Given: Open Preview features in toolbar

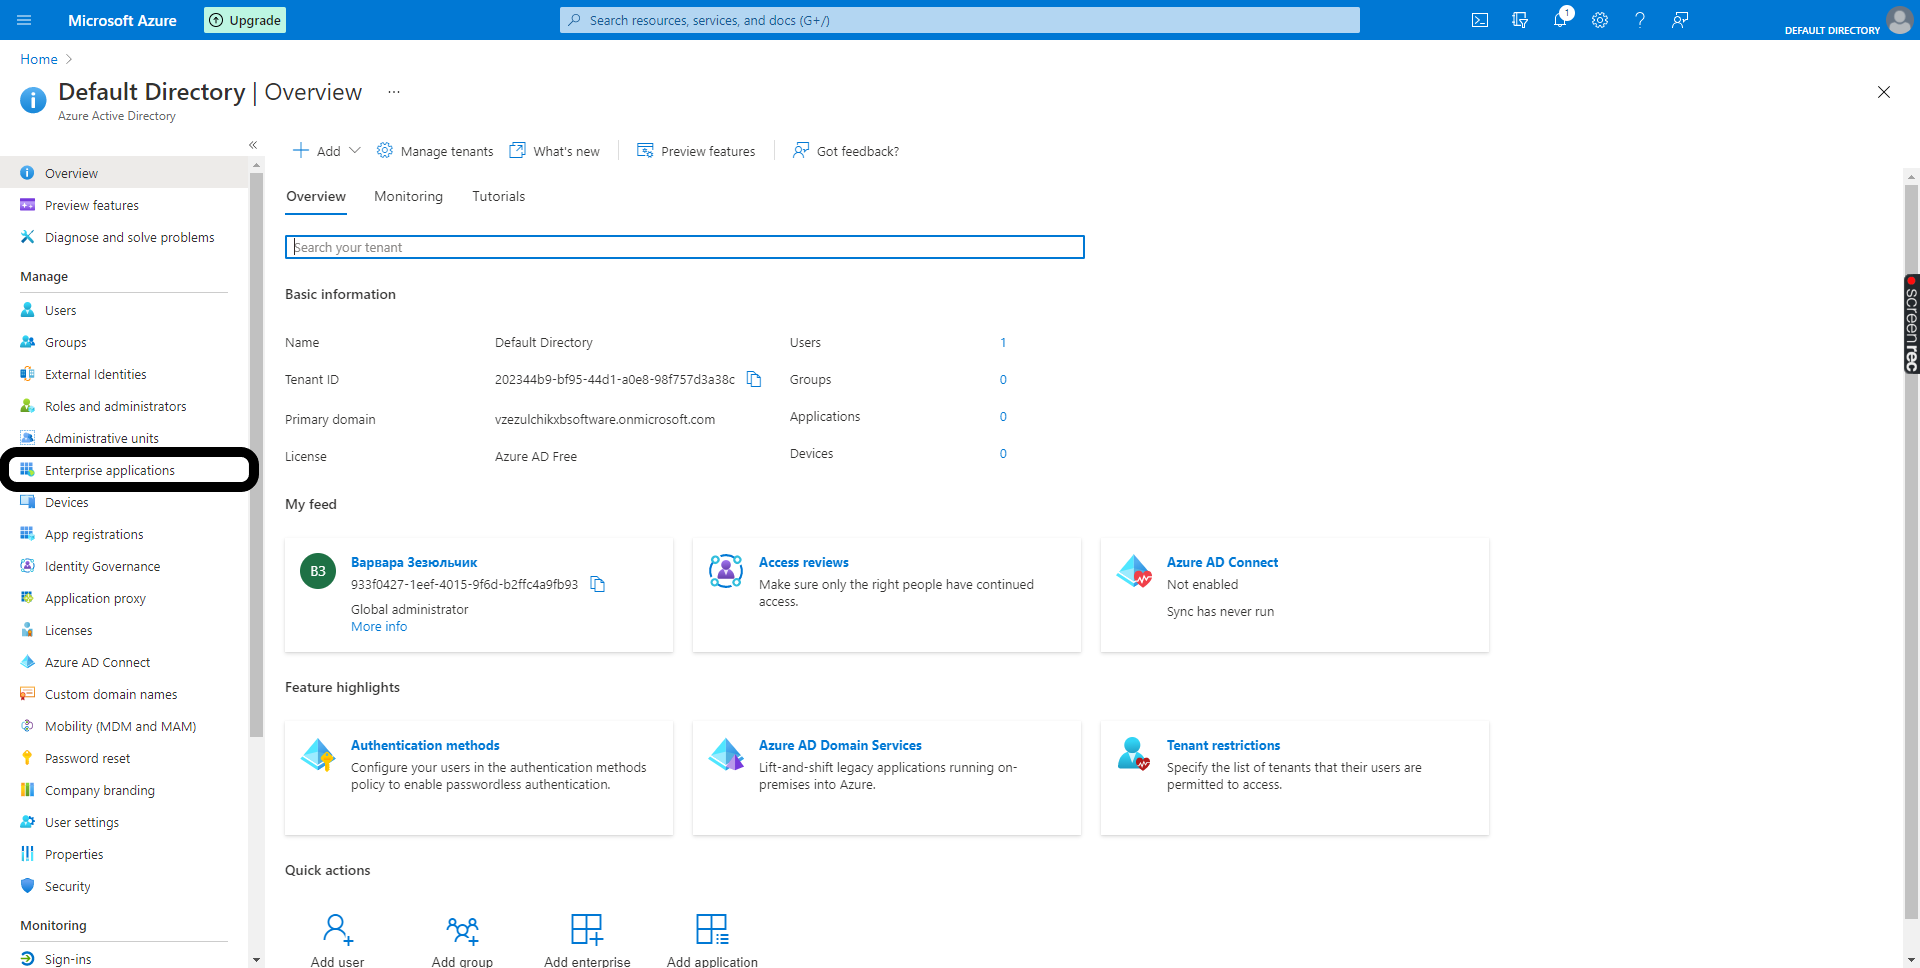Looking at the screenshot, I should click(696, 151).
